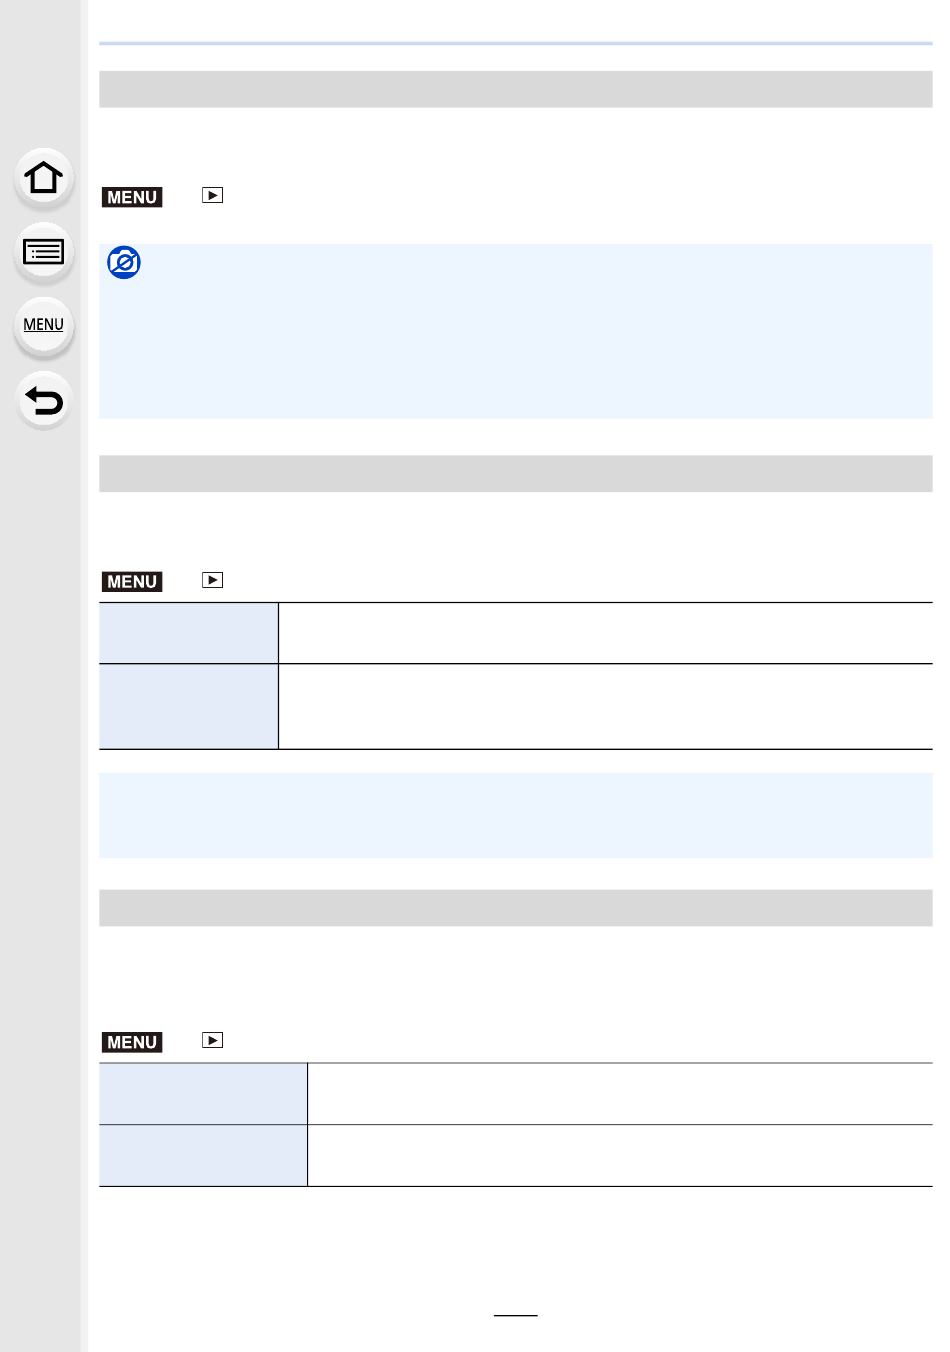This screenshot has width=950, height=1352.
Task: Go to the manual's home page icon
Action: (43, 178)
